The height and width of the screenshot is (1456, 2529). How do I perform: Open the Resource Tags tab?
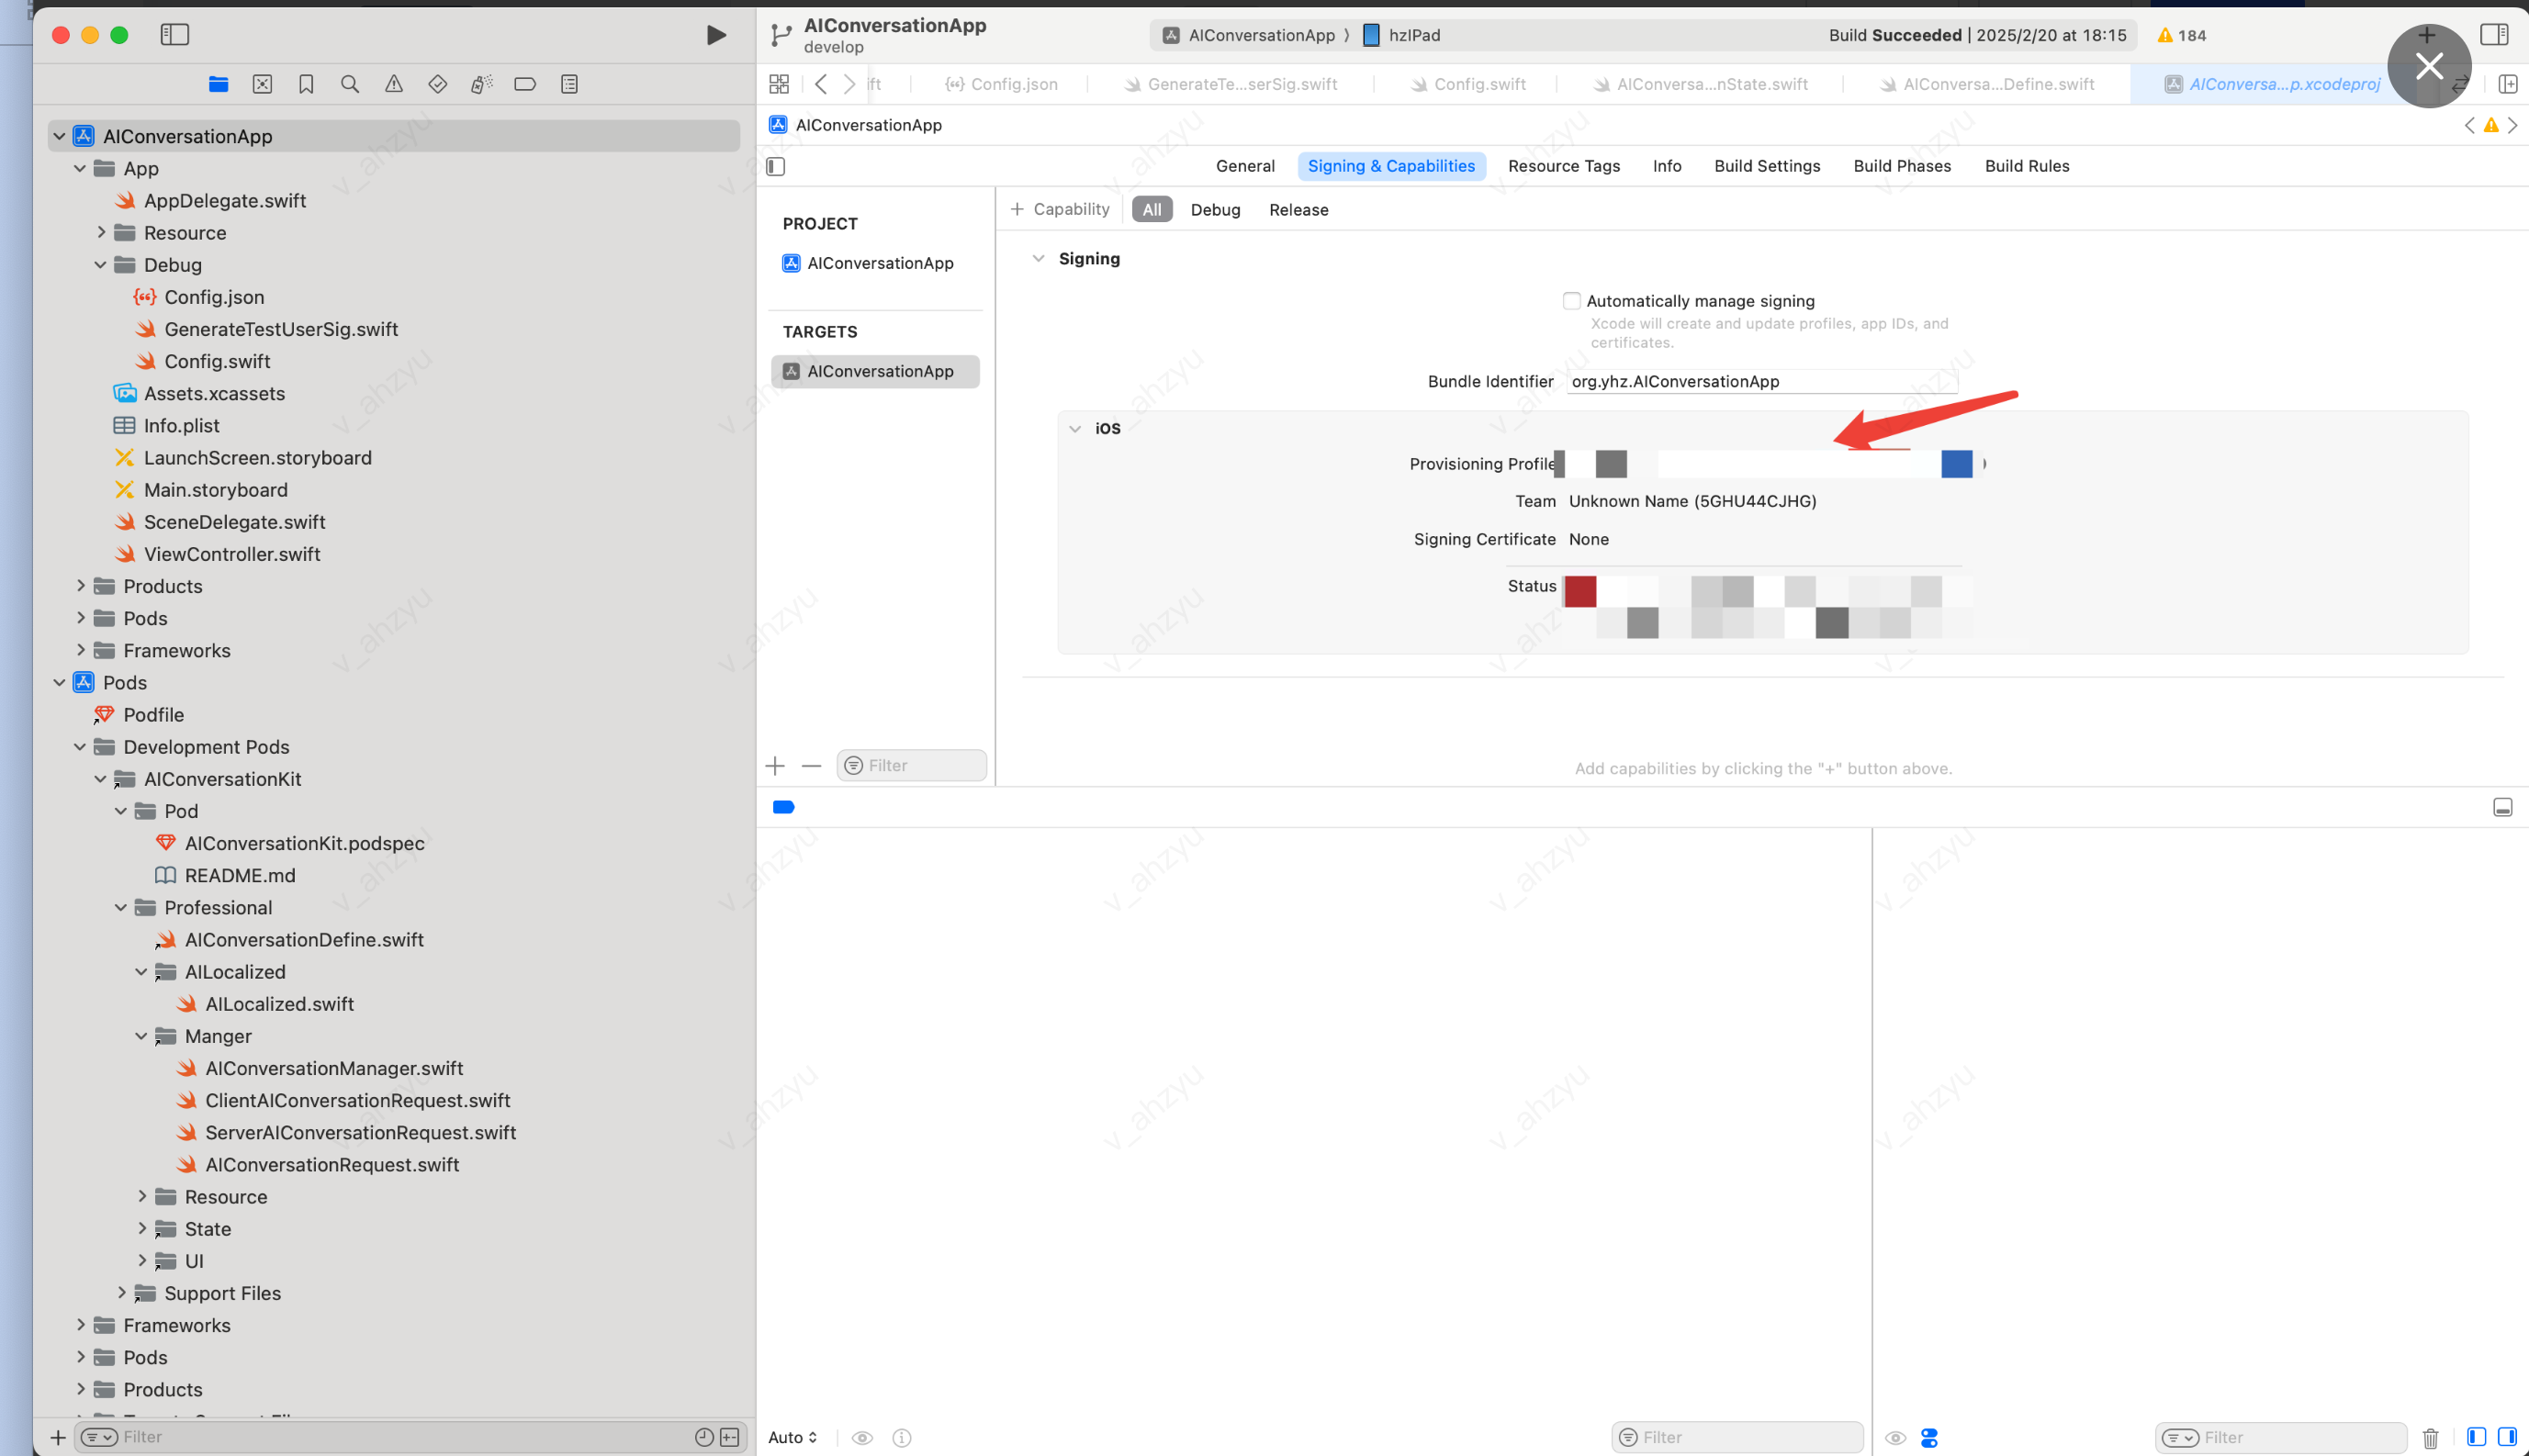(x=1564, y=166)
